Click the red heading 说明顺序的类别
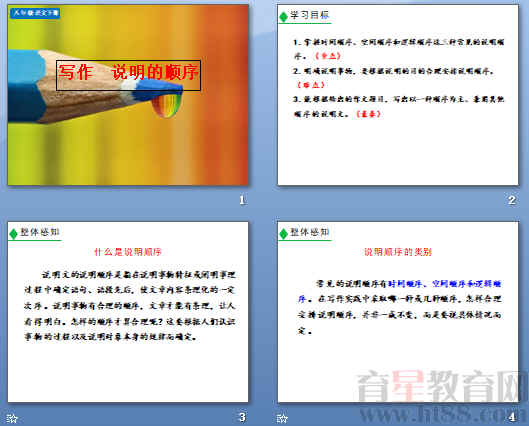 click(398, 252)
